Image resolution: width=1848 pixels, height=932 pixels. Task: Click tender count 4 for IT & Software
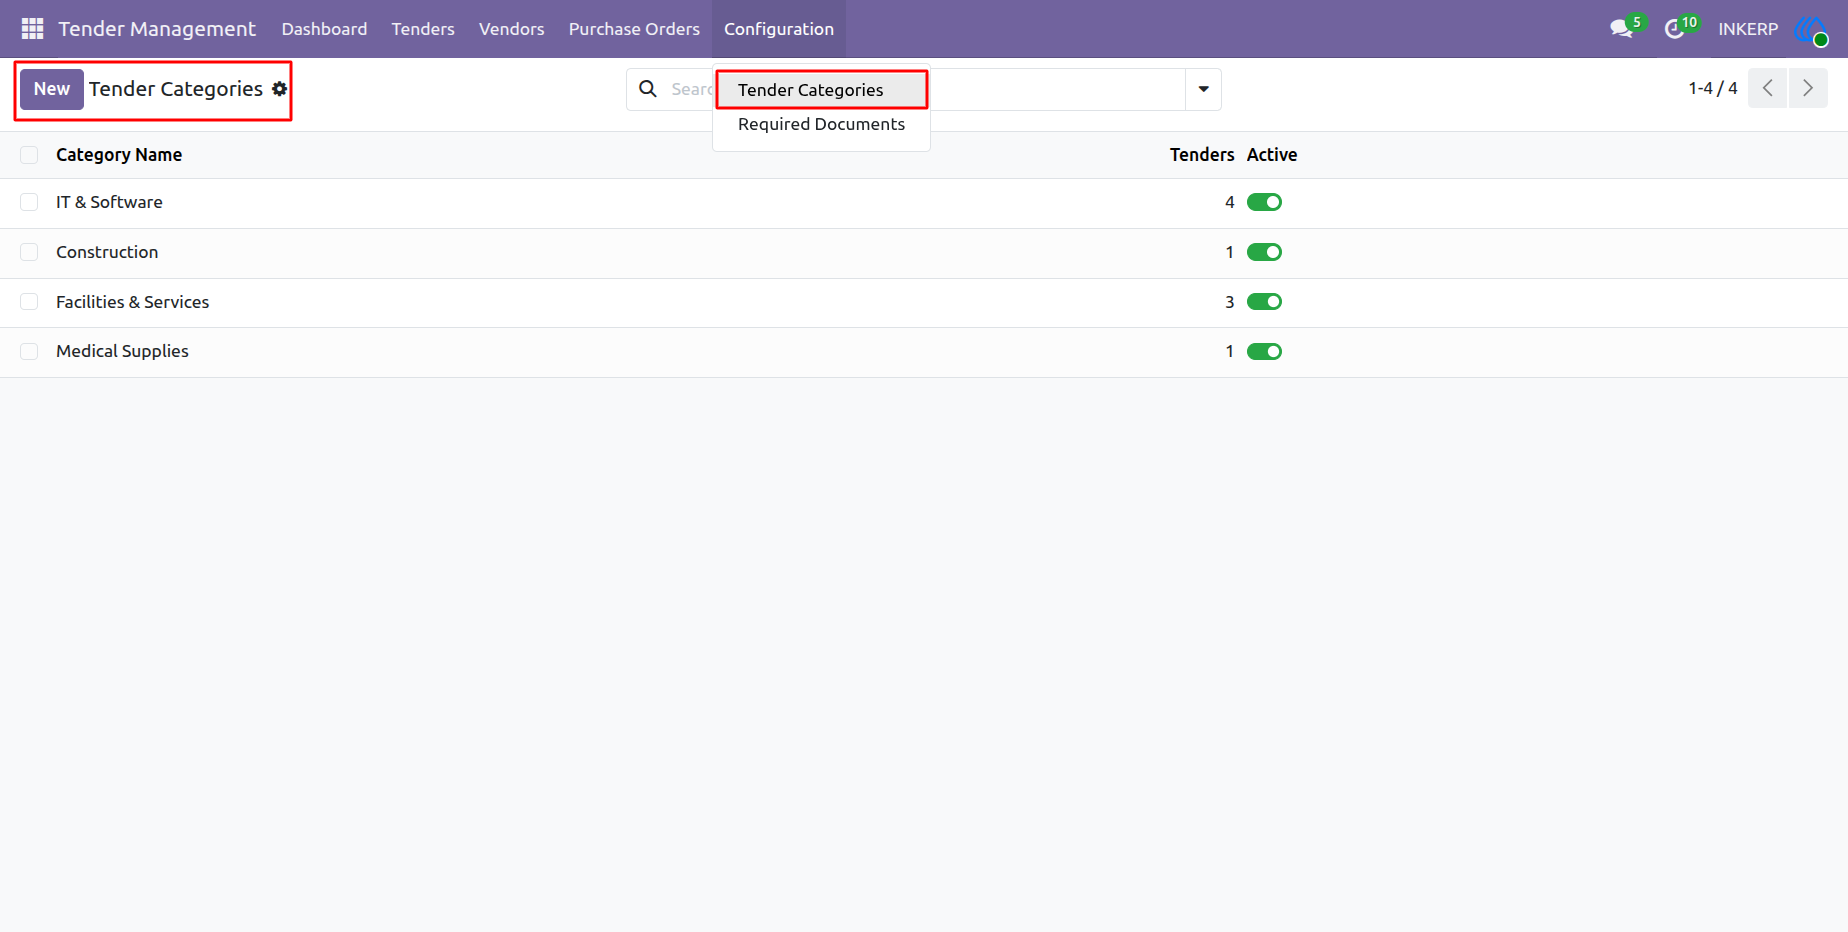click(x=1229, y=202)
